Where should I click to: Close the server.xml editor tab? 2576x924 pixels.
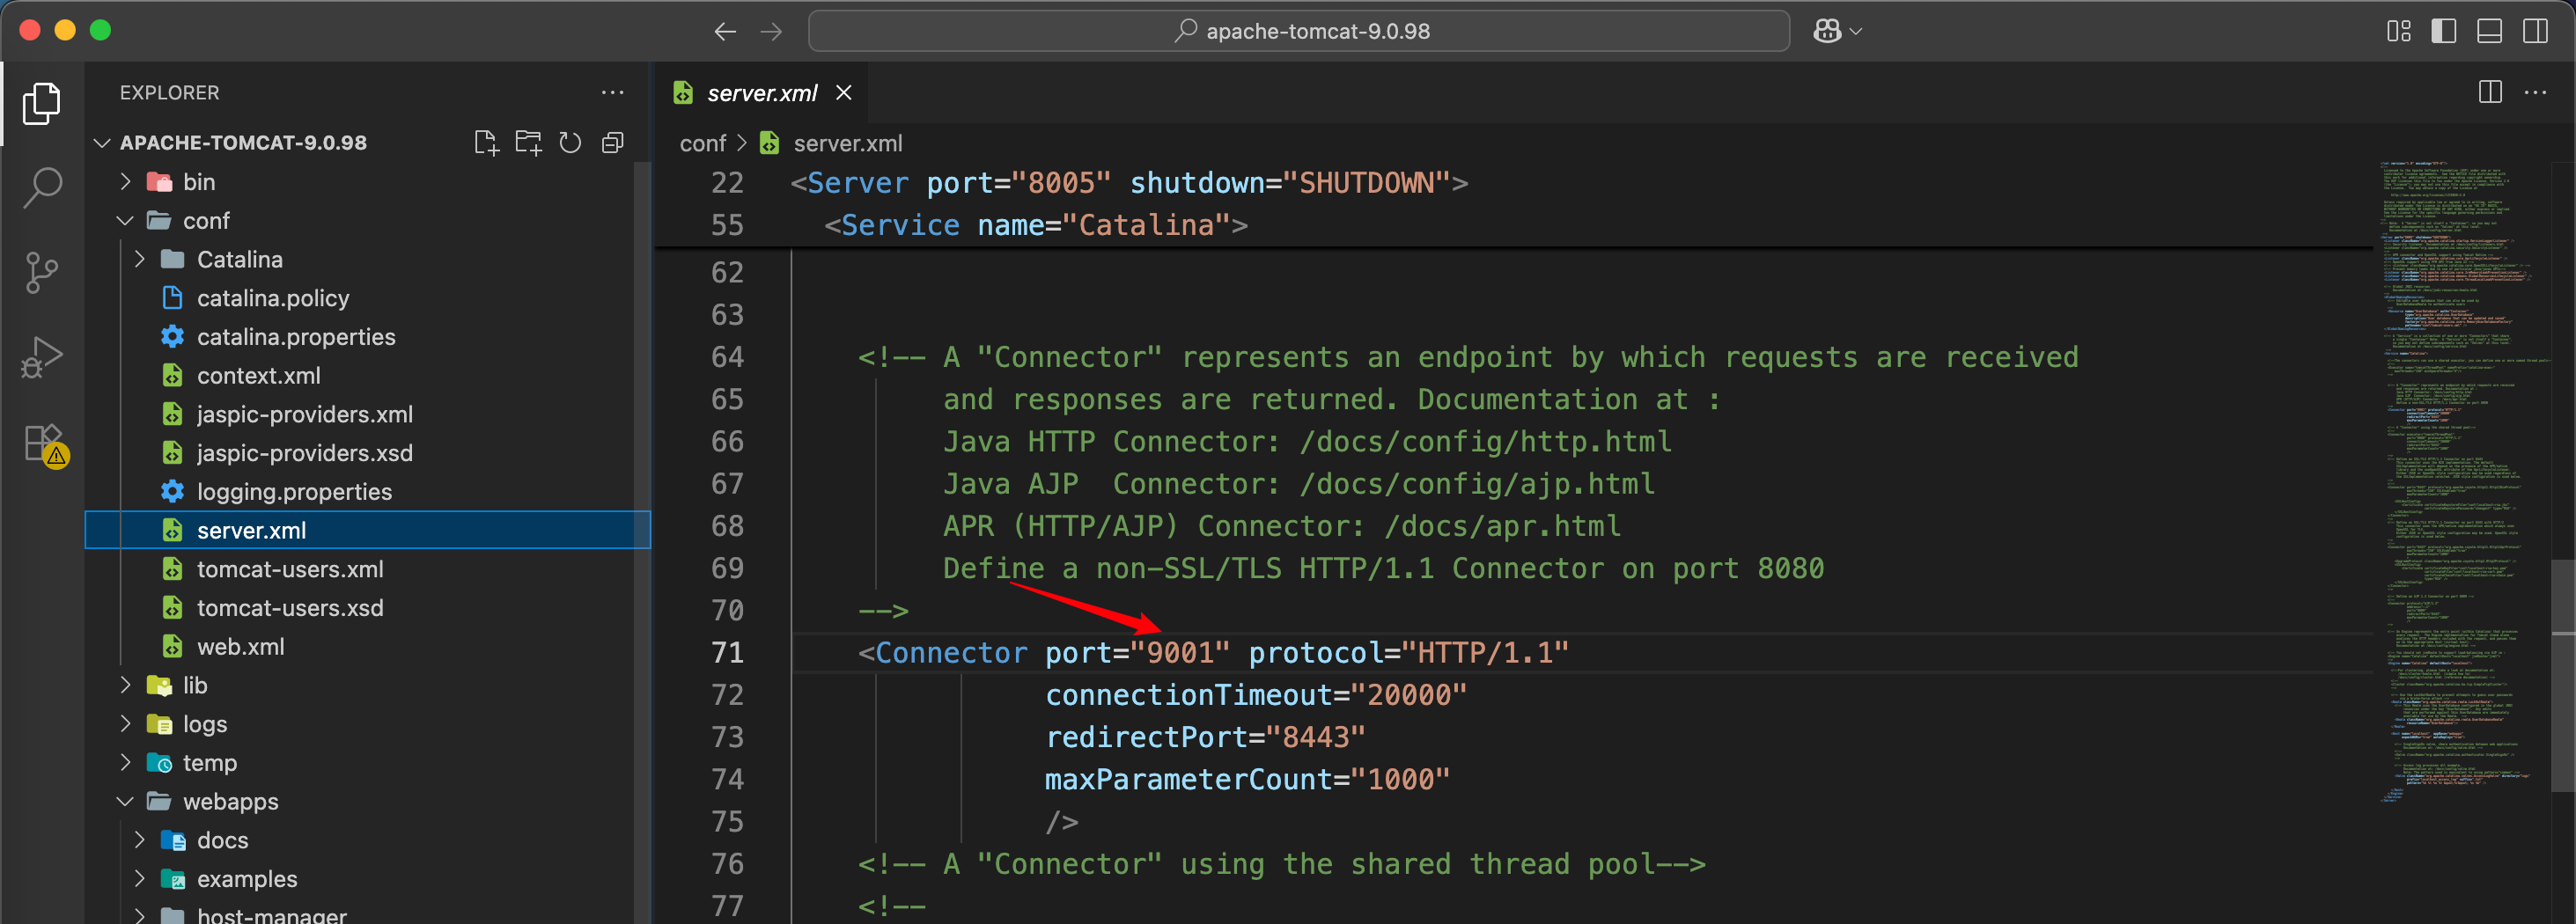click(843, 92)
